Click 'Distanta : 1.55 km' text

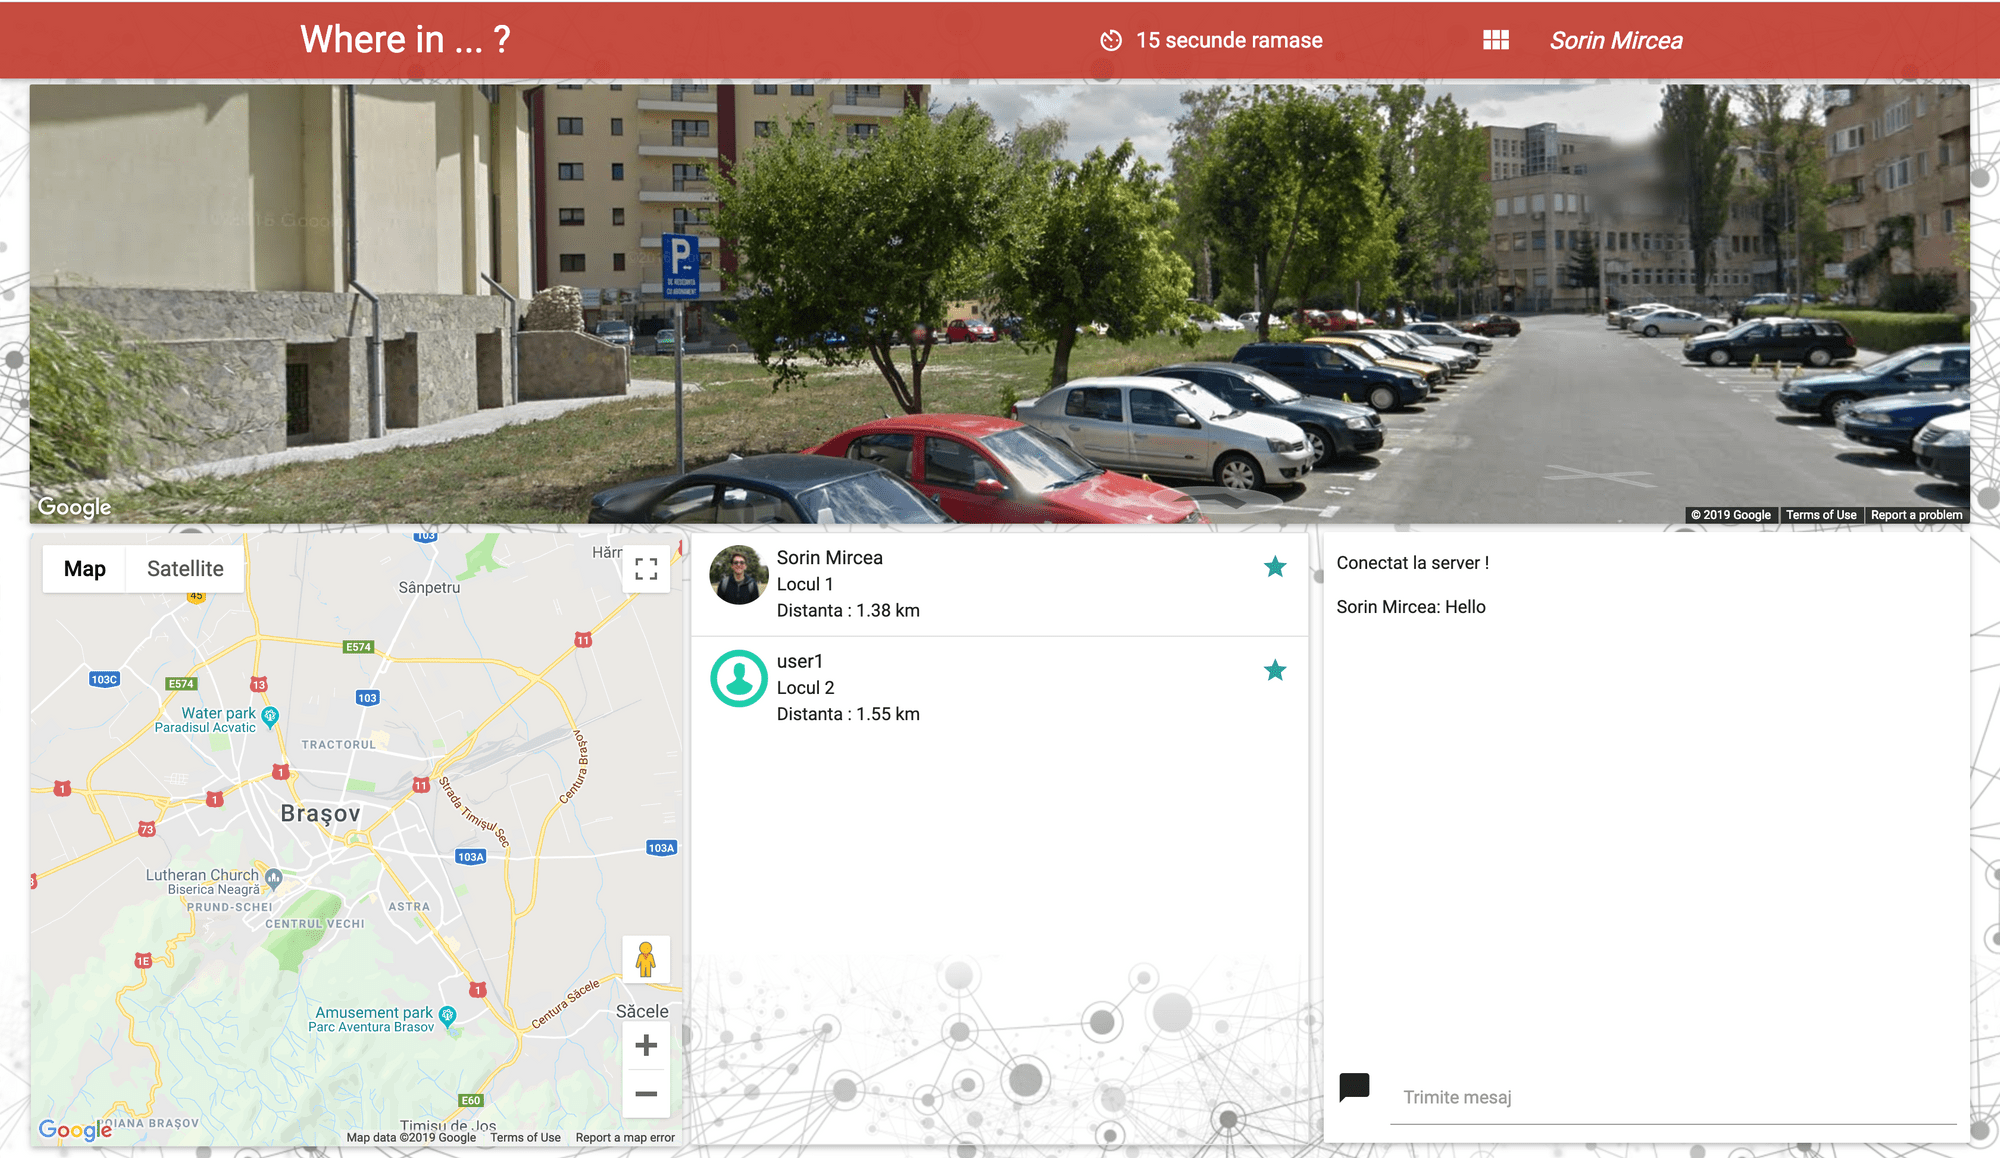[848, 714]
